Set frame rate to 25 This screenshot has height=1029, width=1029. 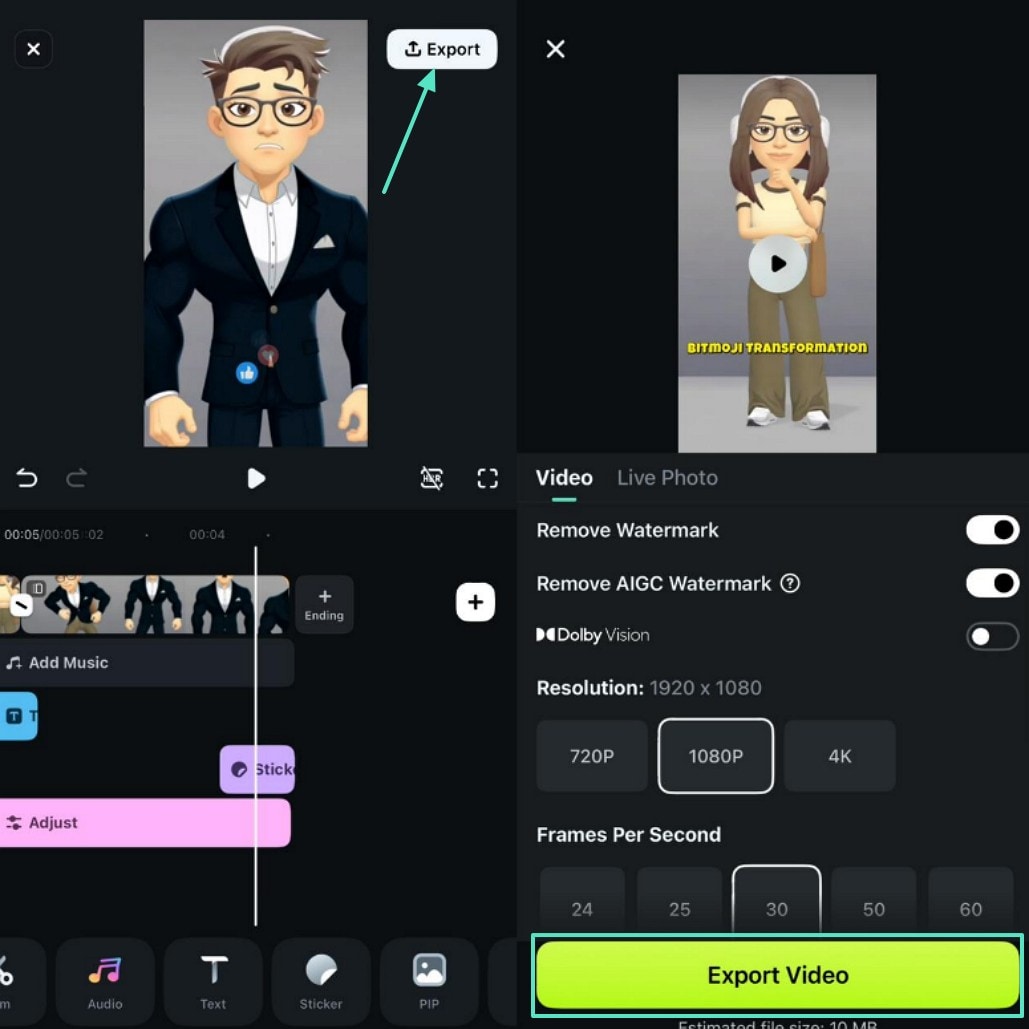point(679,902)
